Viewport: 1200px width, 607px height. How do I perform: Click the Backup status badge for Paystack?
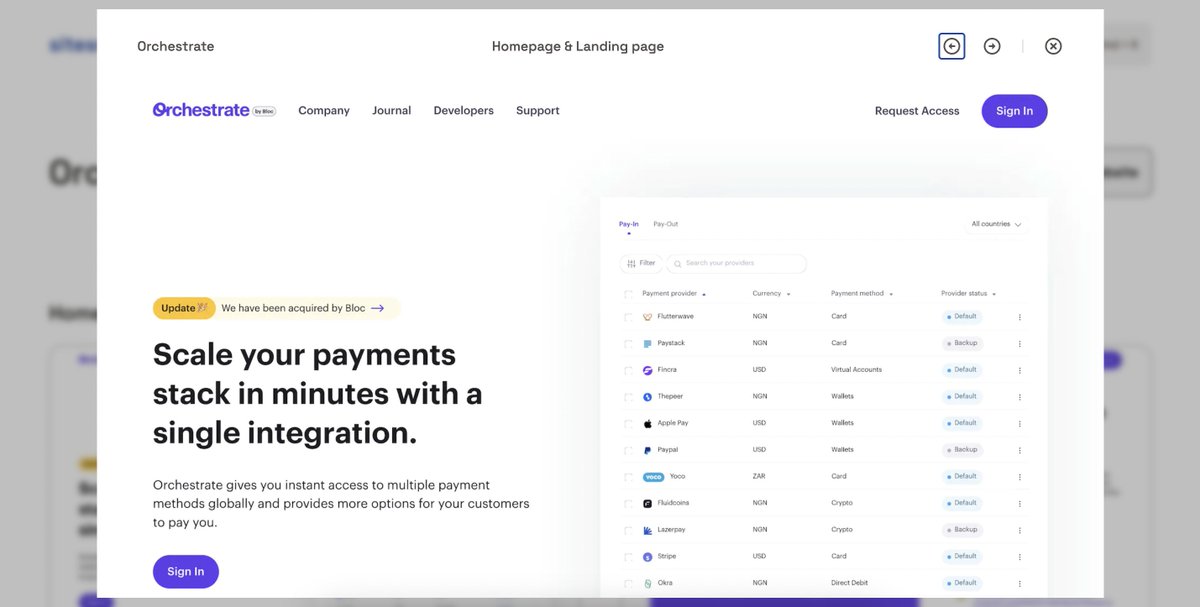(x=962, y=343)
